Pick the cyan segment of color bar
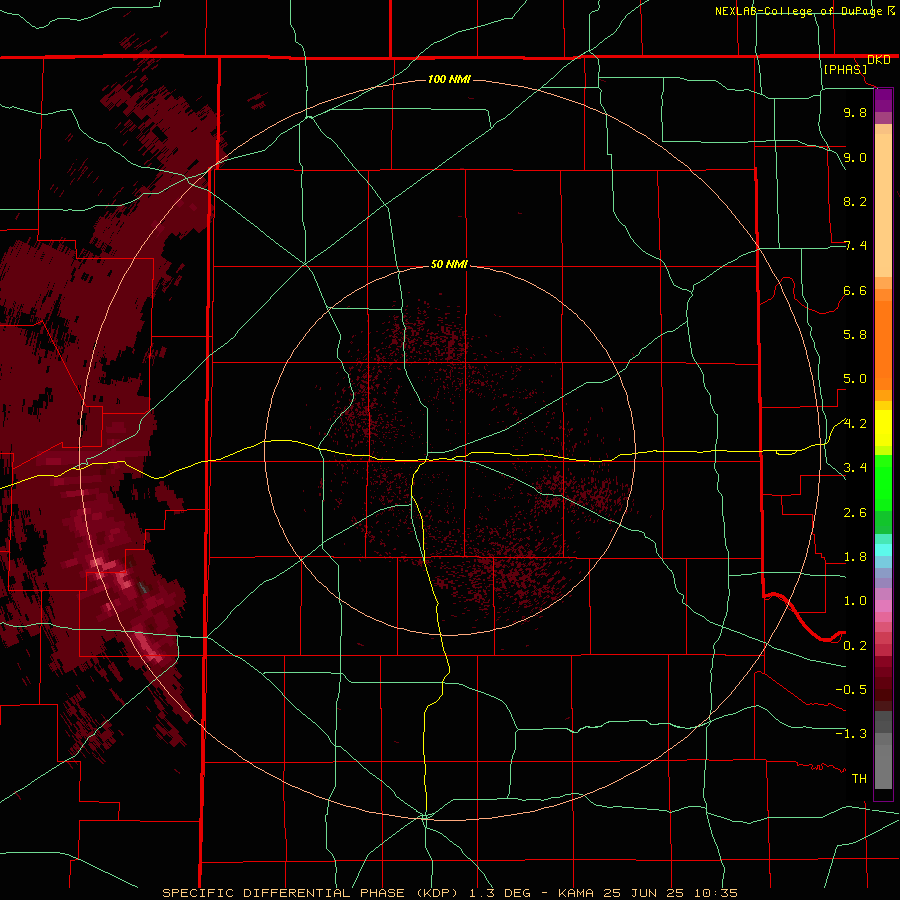The image size is (900, 900). (883, 550)
